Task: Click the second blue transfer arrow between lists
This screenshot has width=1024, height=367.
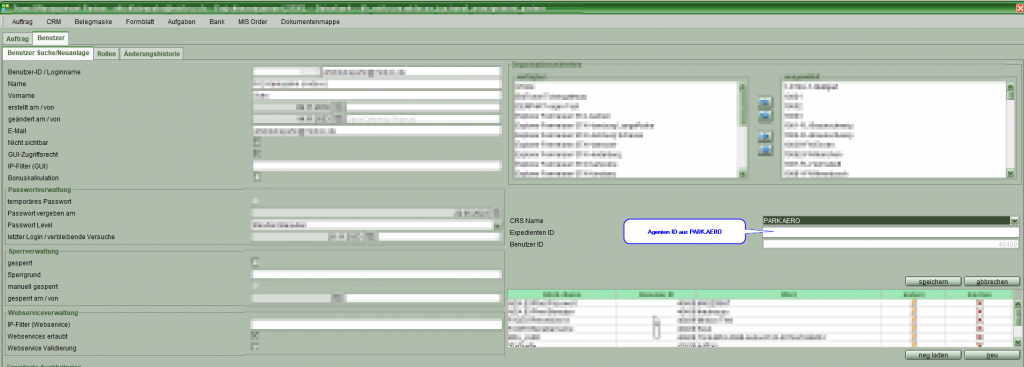Action: click(765, 116)
